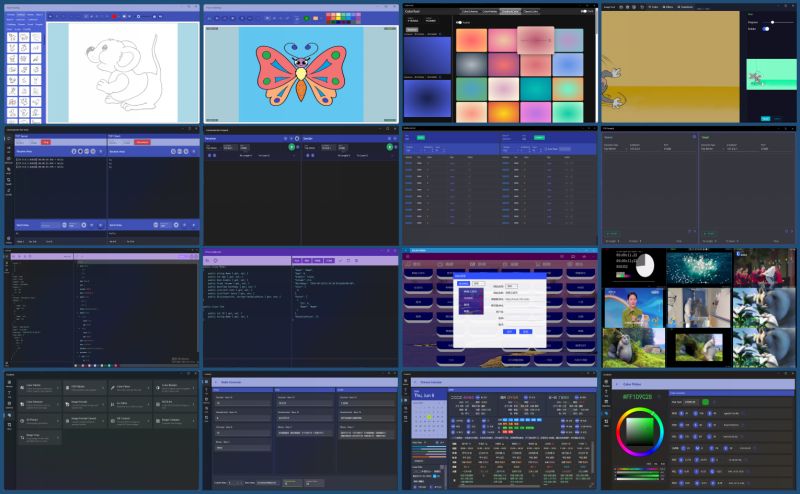Toggle the blue switch in image tool panel

(765, 29)
